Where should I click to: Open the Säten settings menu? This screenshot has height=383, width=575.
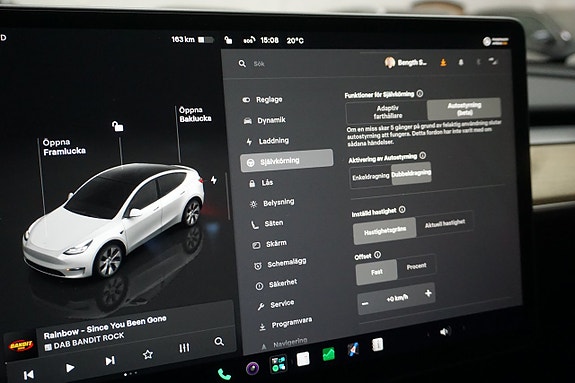(x=267, y=223)
